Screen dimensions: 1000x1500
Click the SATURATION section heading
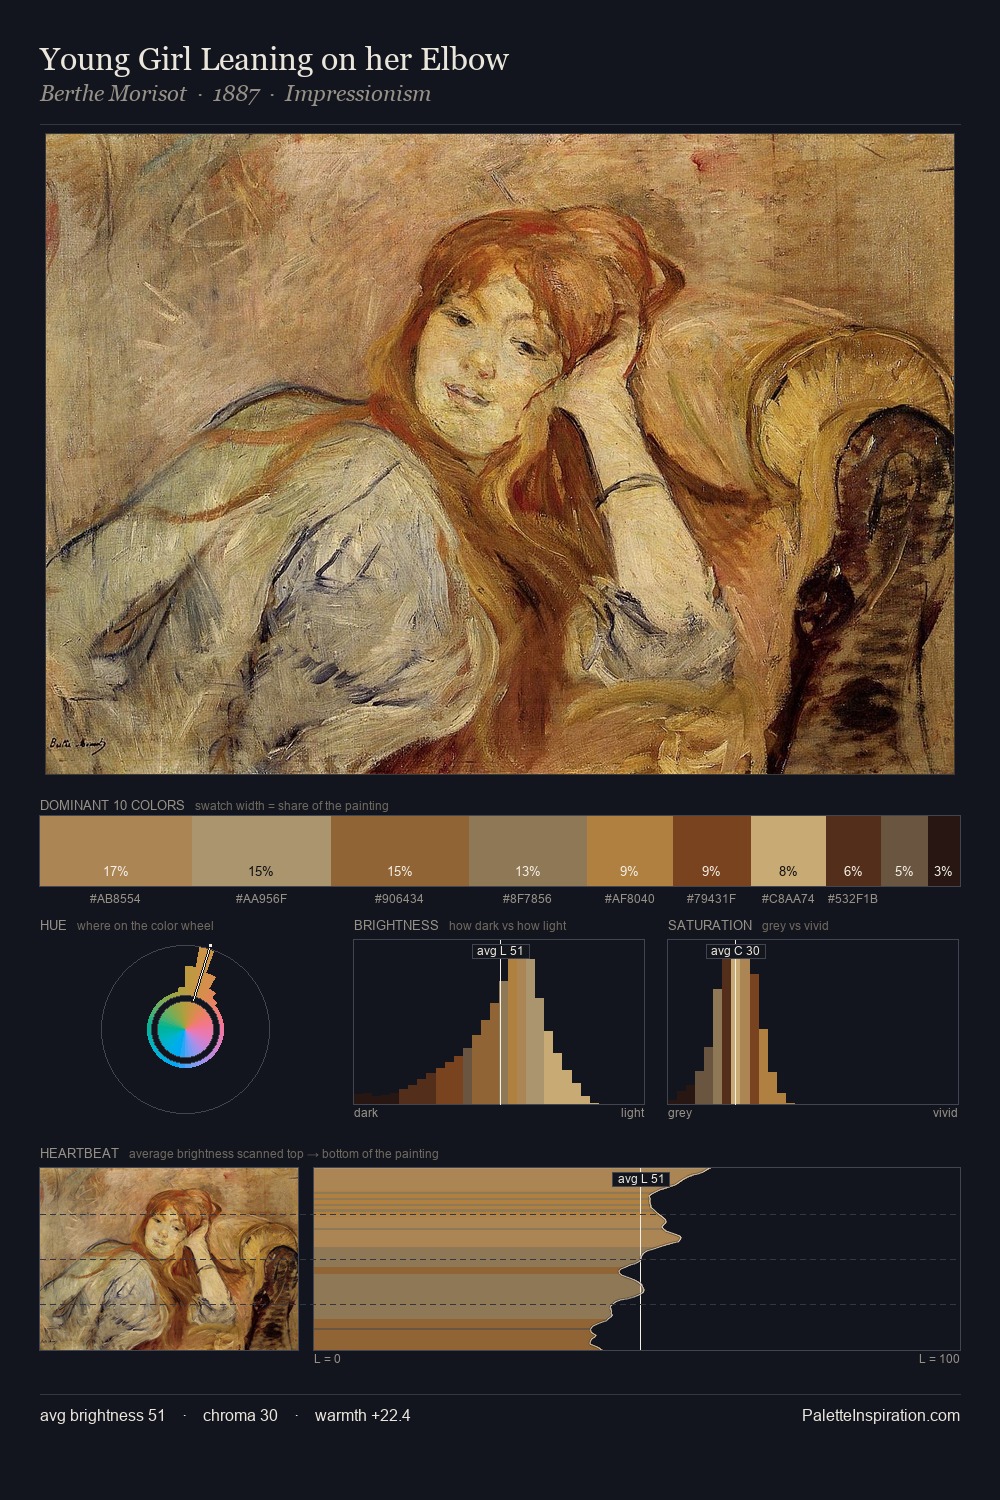click(710, 925)
